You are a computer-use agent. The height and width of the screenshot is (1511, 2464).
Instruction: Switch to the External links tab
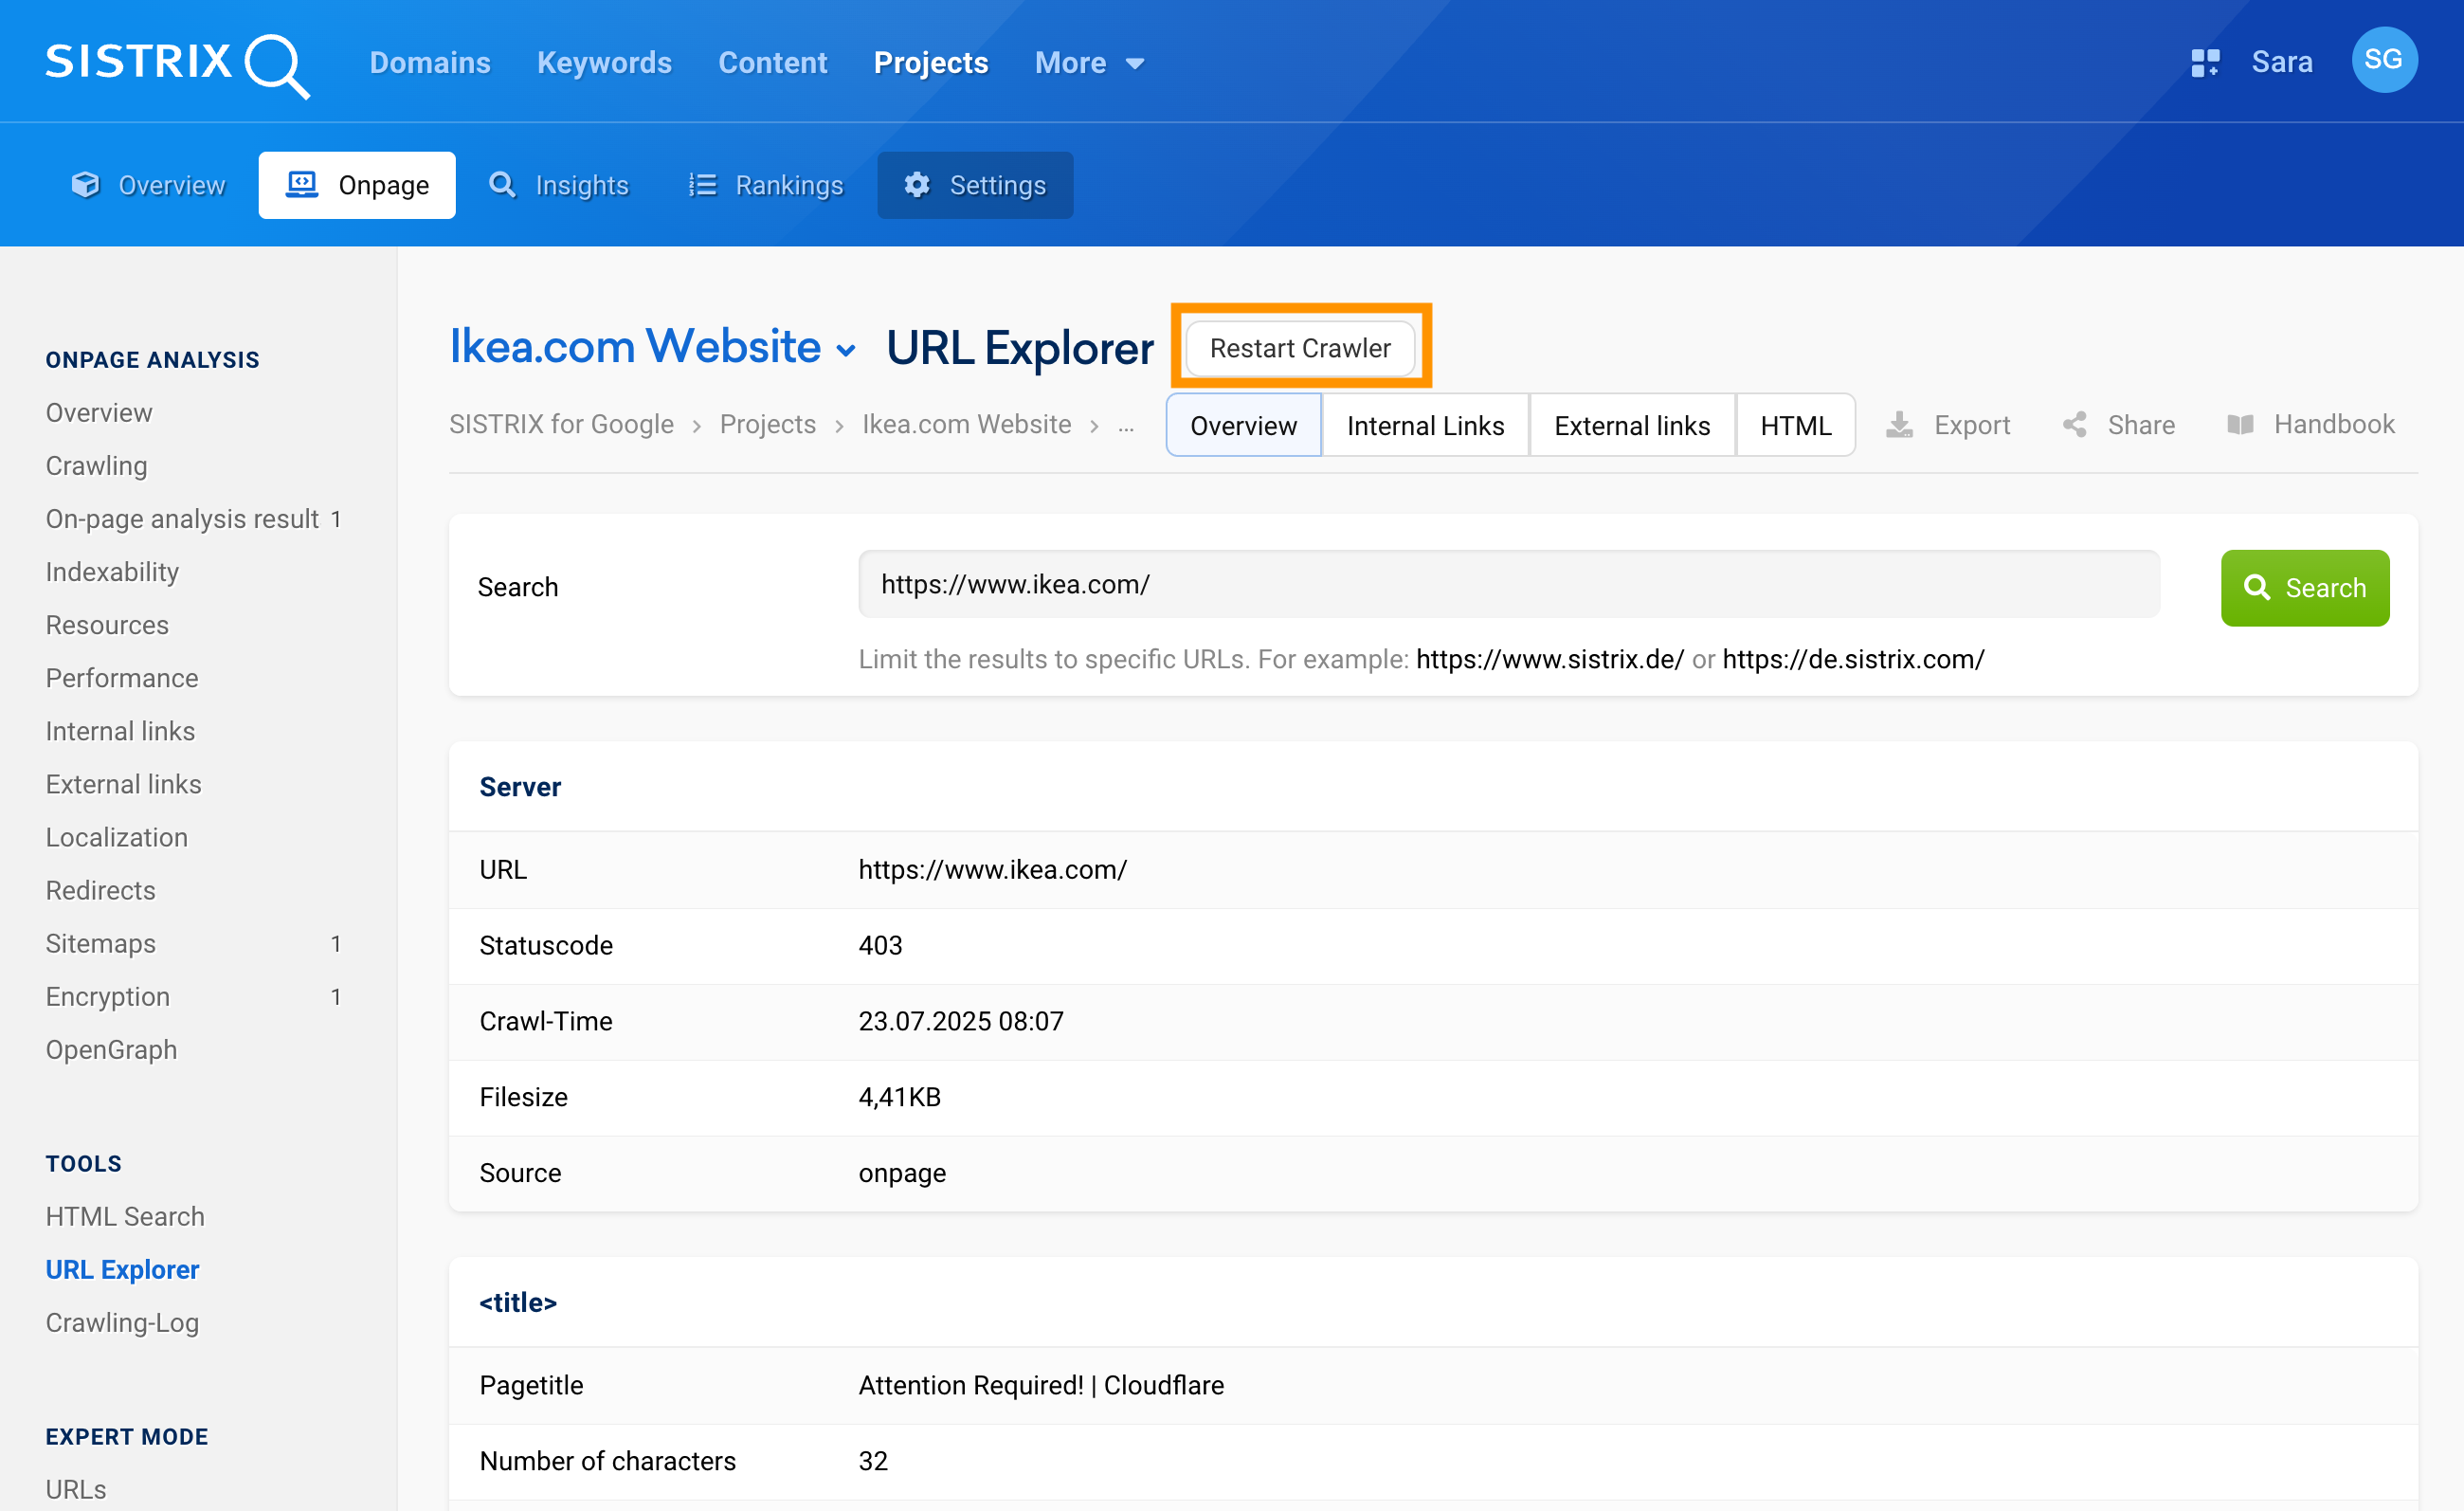tap(1631, 425)
